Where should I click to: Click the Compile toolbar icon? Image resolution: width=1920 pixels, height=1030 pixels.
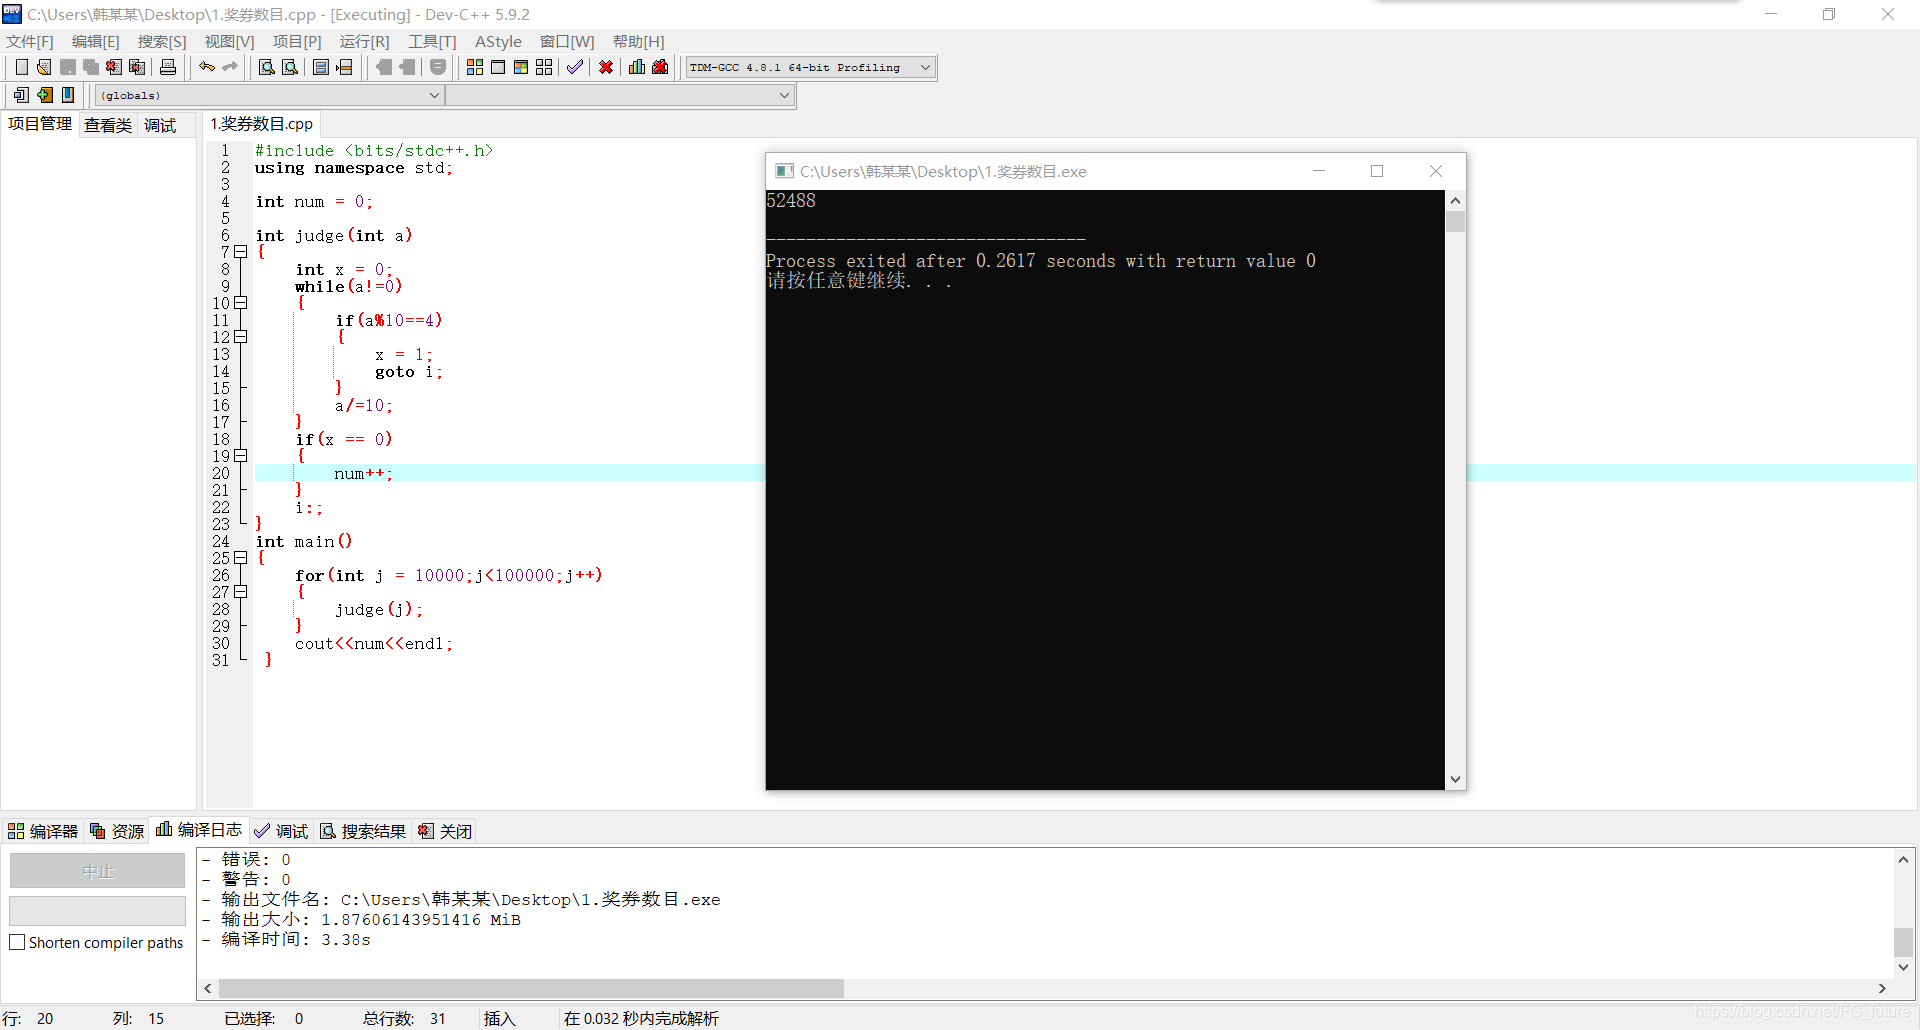[x=475, y=67]
